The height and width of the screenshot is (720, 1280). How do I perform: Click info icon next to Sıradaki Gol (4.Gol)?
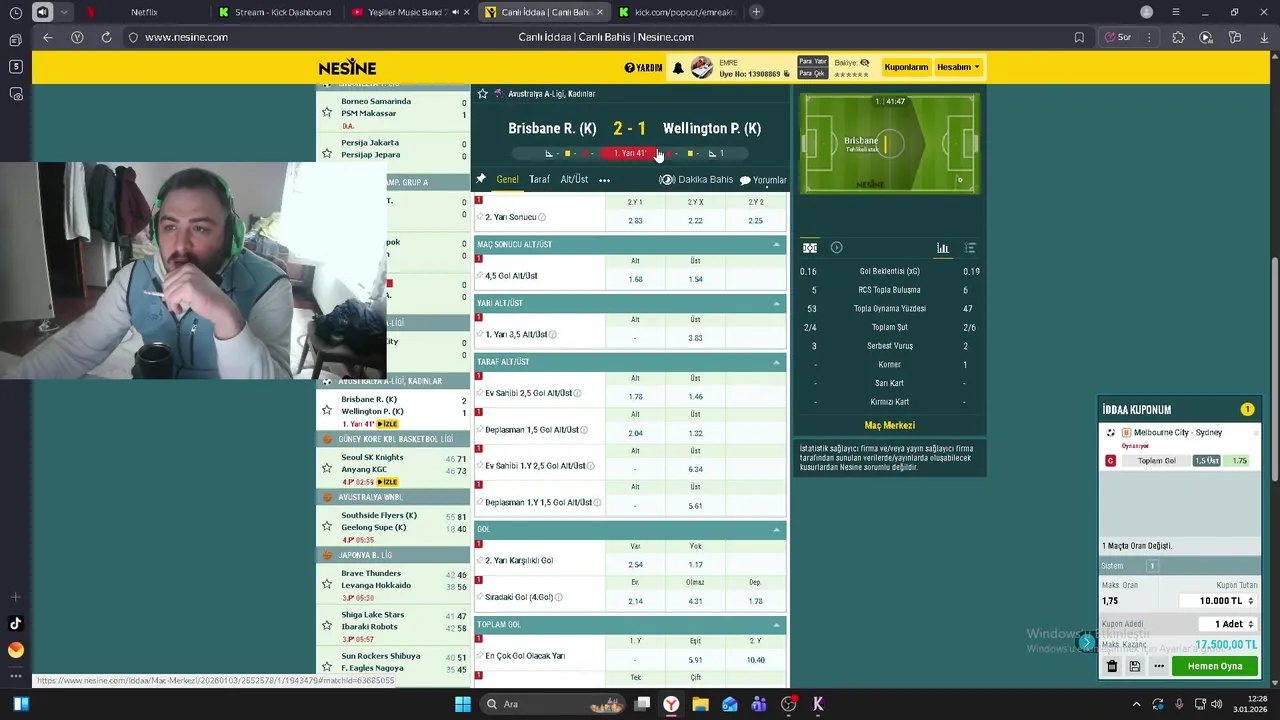(559, 598)
